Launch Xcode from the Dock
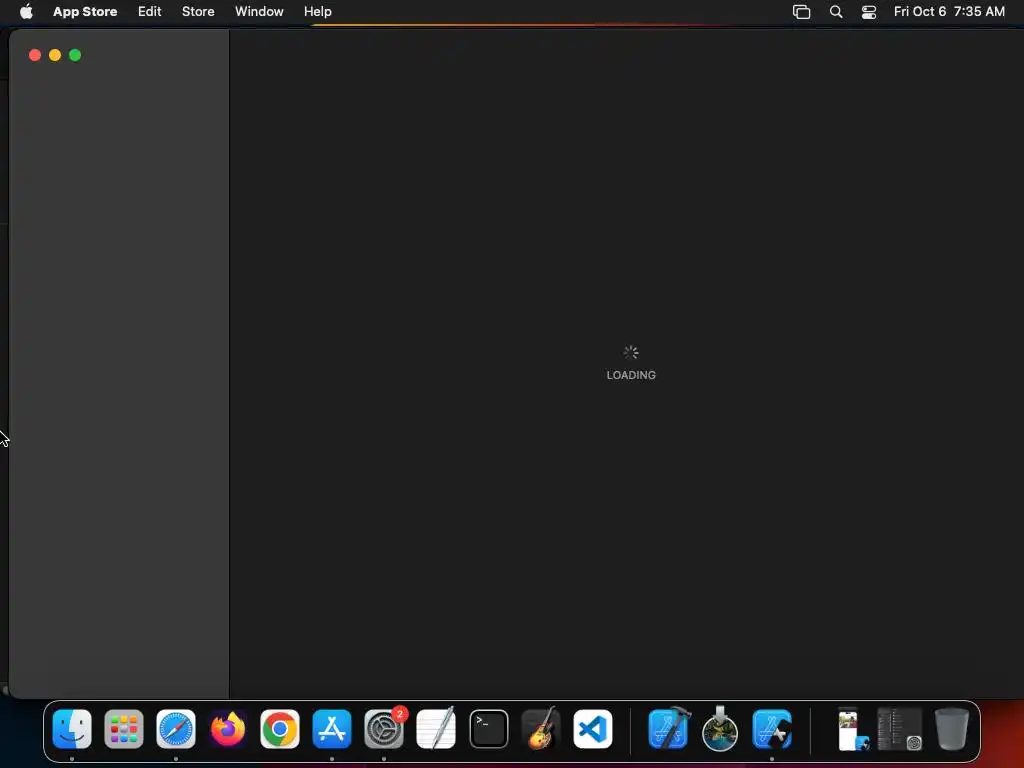This screenshot has height=768, width=1024. (669, 728)
